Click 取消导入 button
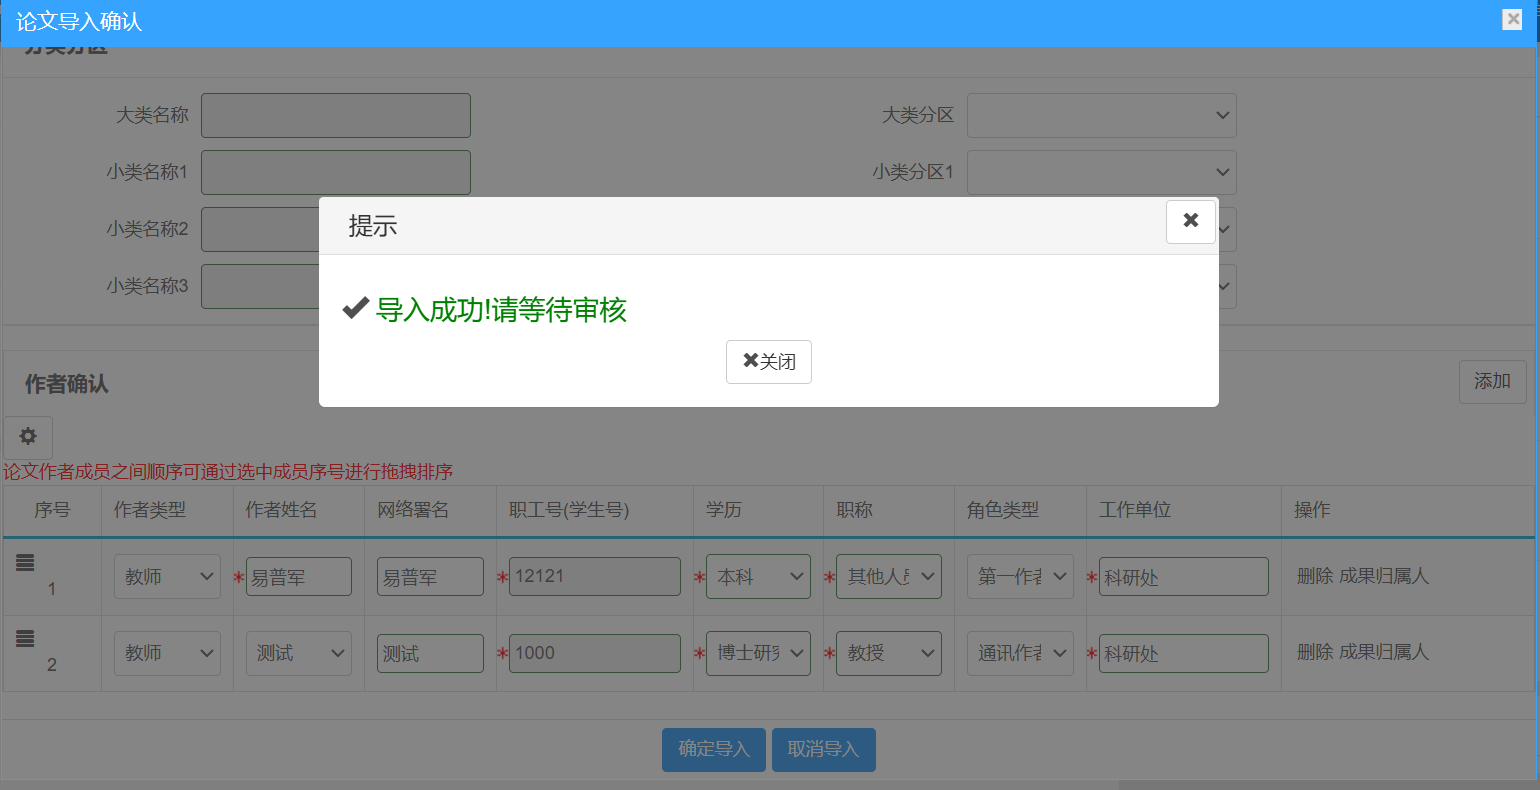Viewport: 1540px width, 790px height. pyautogui.click(x=823, y=750)
